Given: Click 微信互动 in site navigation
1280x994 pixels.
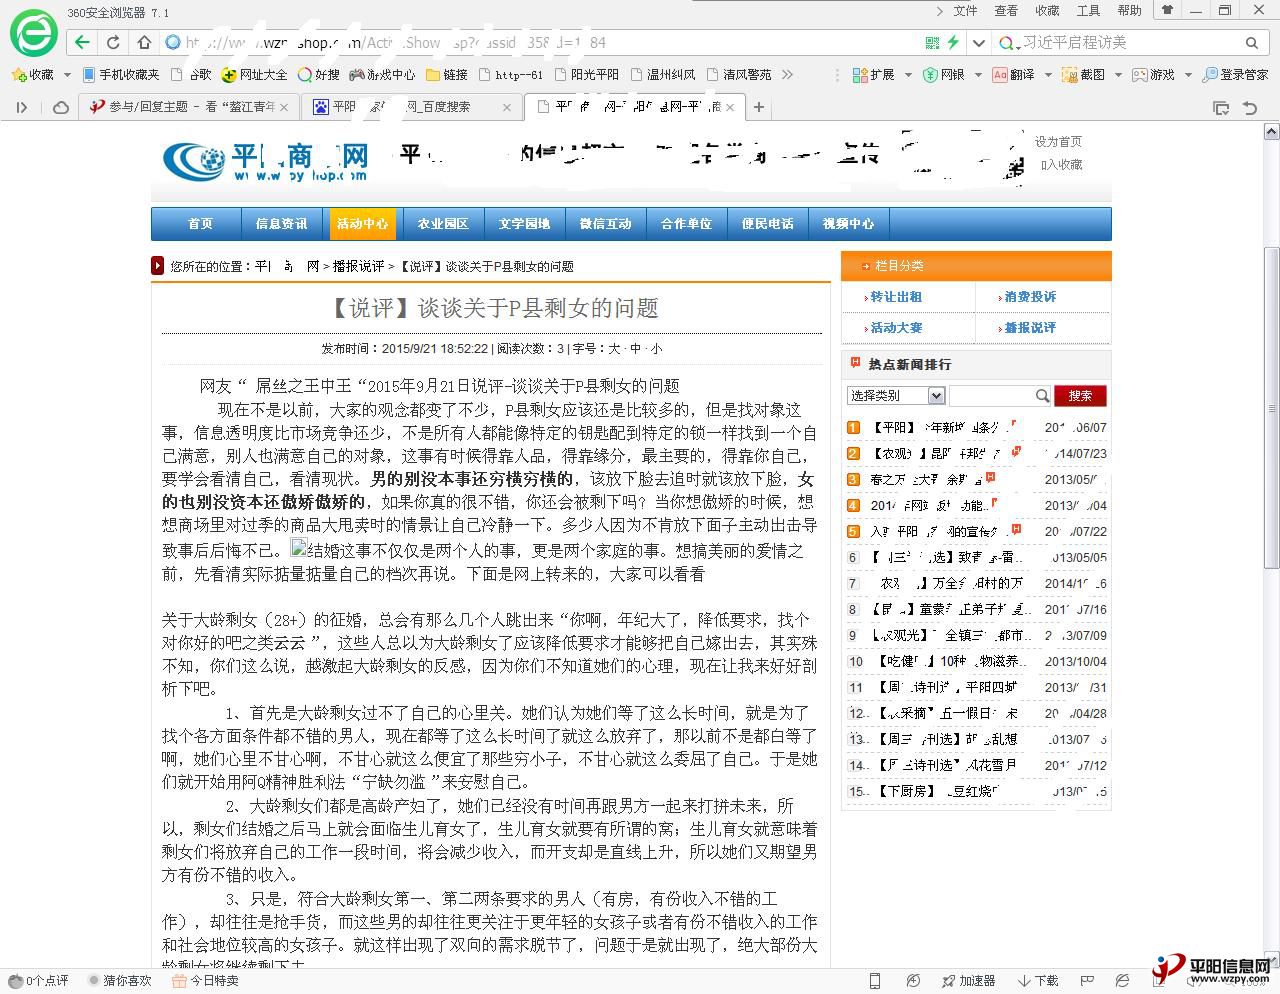Looking at the screenshot, I should tap(605, 224).
